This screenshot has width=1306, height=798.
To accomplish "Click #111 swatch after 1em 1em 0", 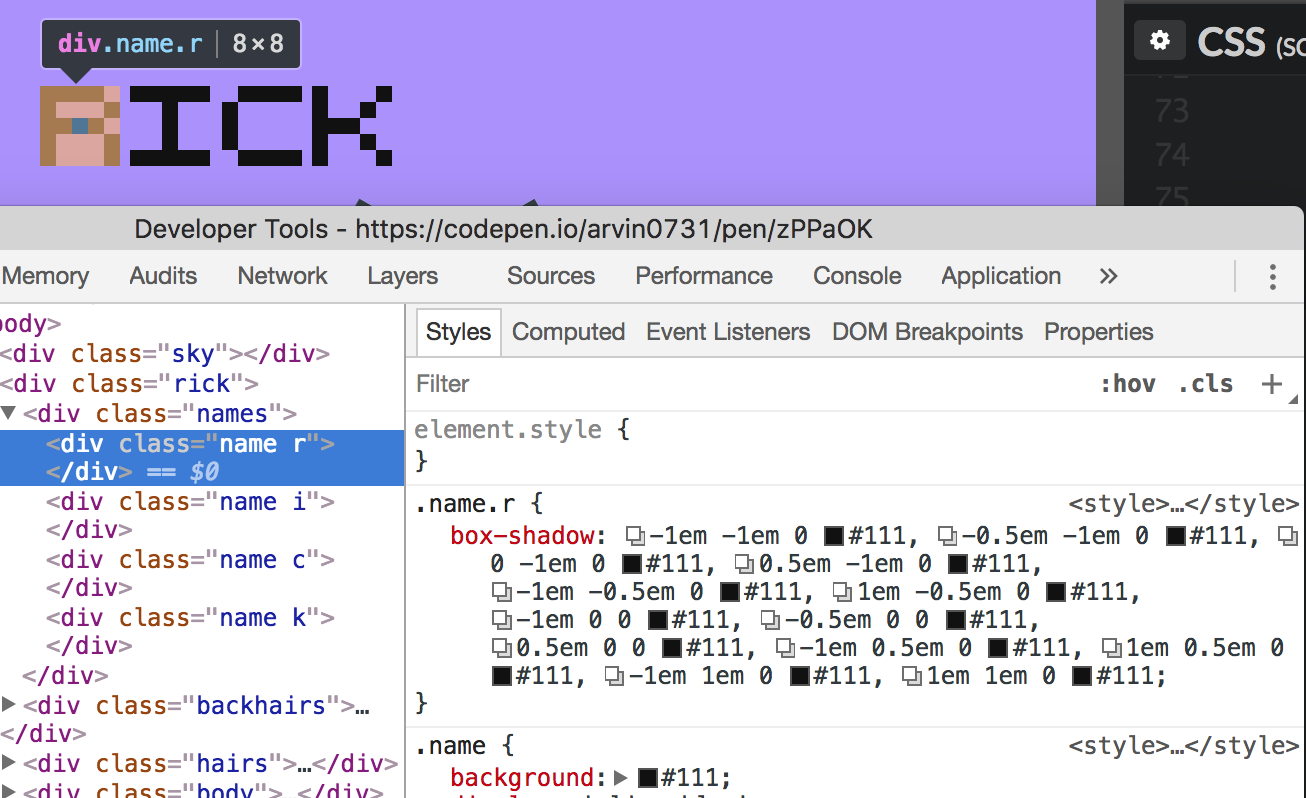I will tap(1081, 677).
